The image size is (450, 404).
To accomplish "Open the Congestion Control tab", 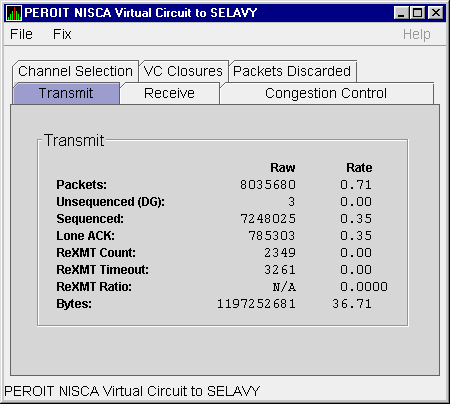I will point(326,93).
